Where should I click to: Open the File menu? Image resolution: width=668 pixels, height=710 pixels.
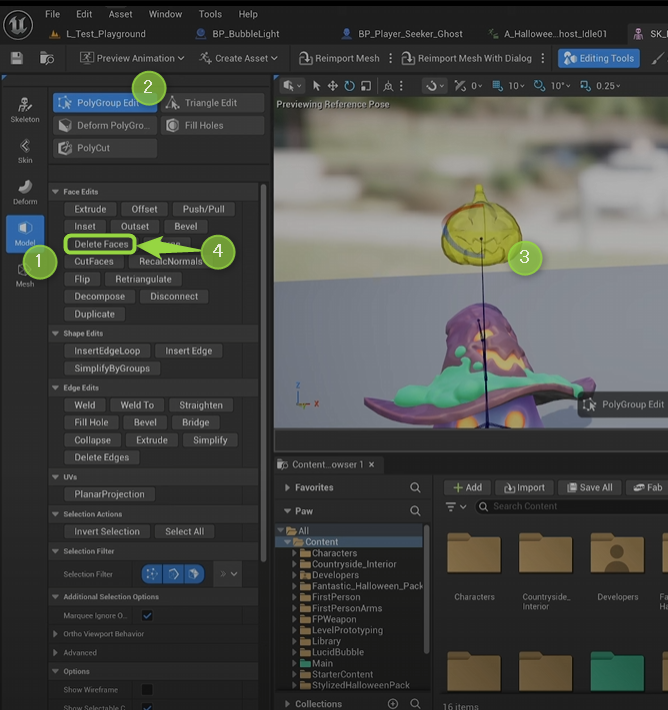tap(53, 14)
